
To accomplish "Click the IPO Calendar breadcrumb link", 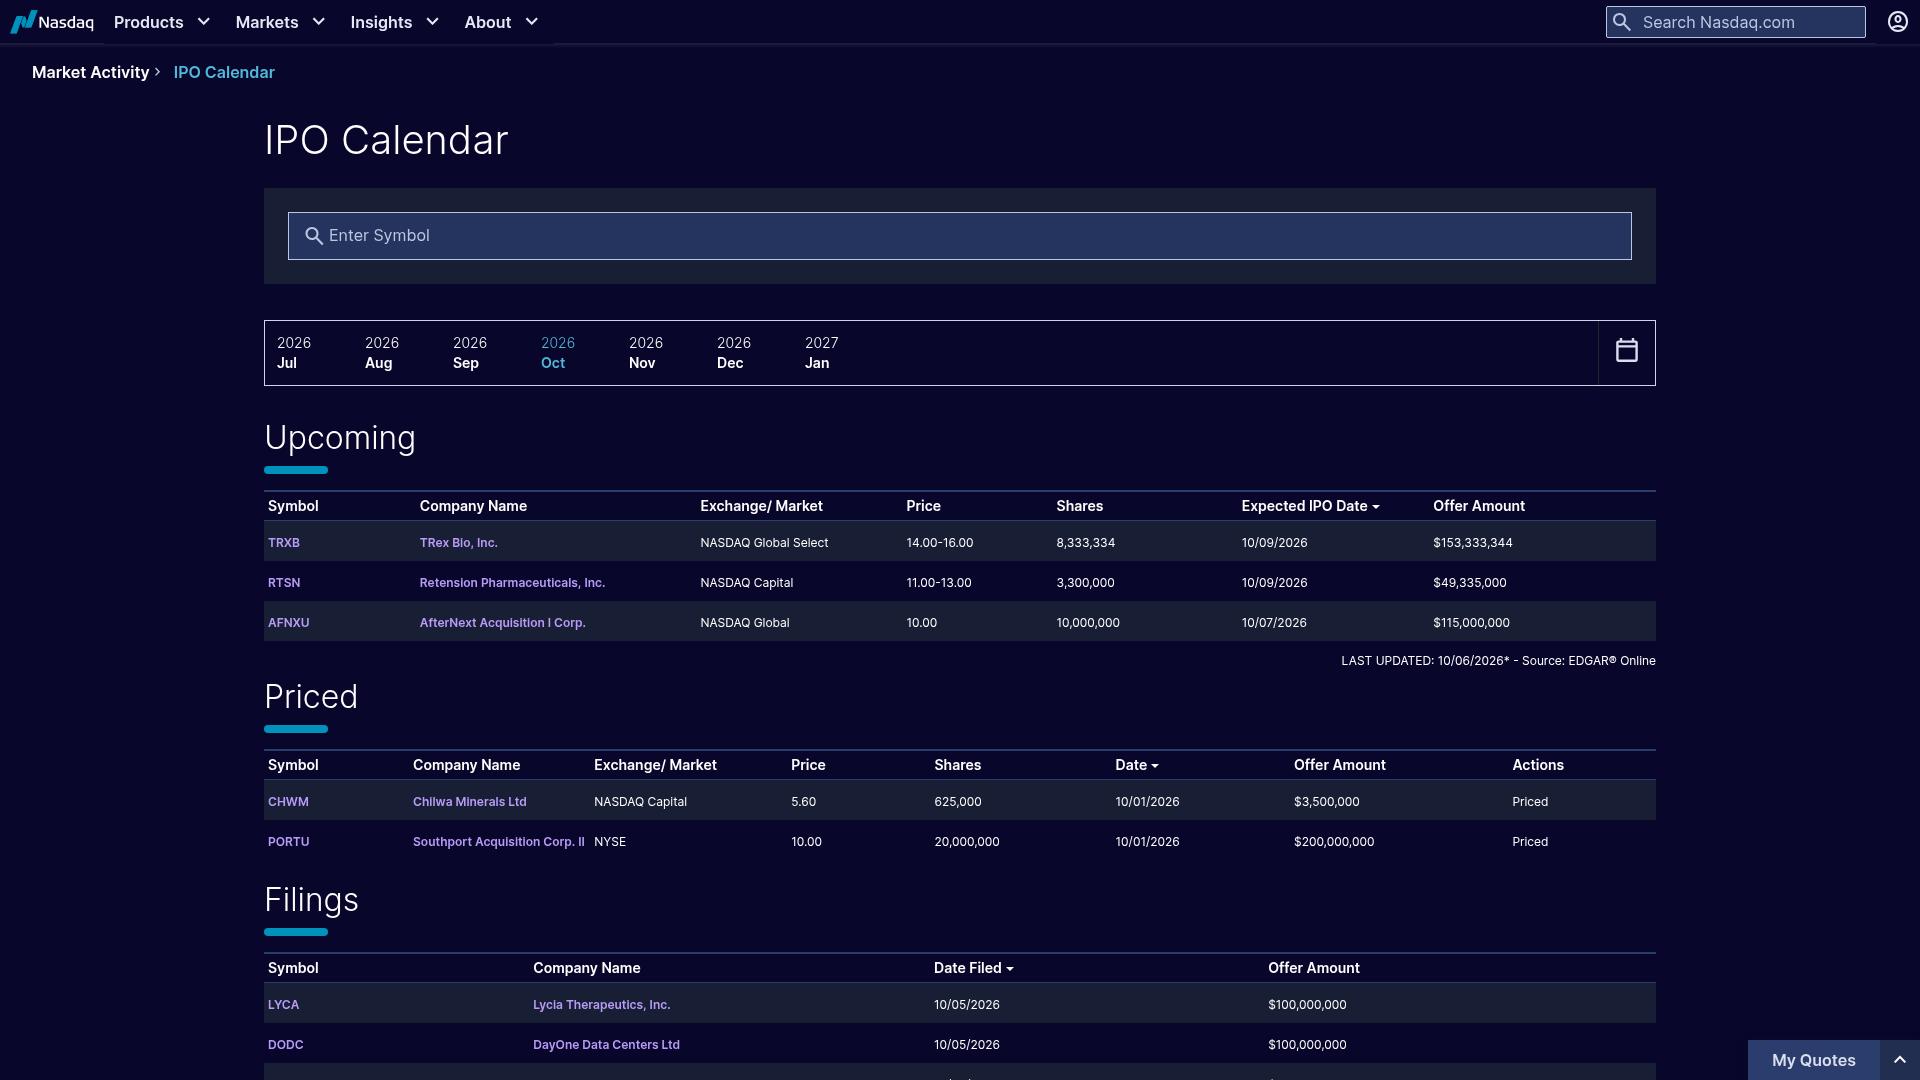I will tap(224, 72).
